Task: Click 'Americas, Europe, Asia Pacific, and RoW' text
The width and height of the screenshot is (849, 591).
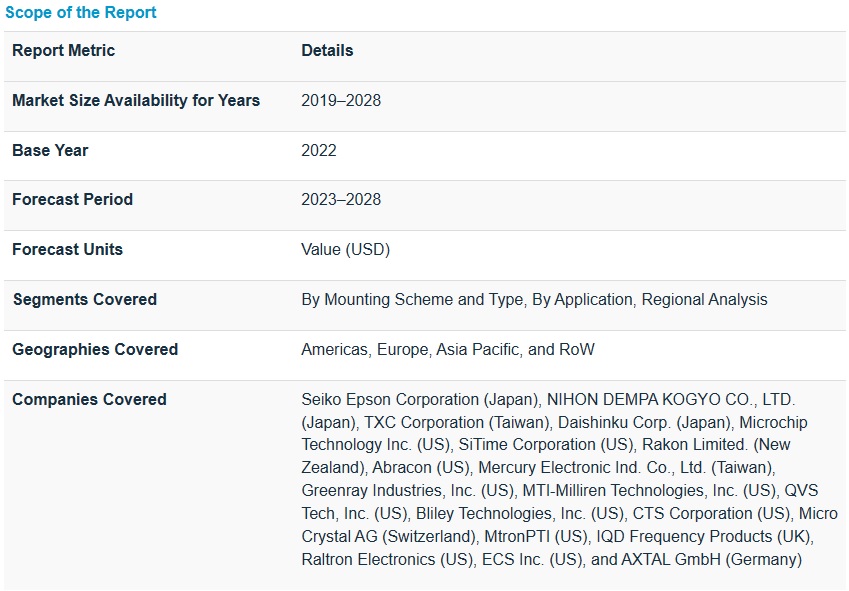Action: pos(448,350)
